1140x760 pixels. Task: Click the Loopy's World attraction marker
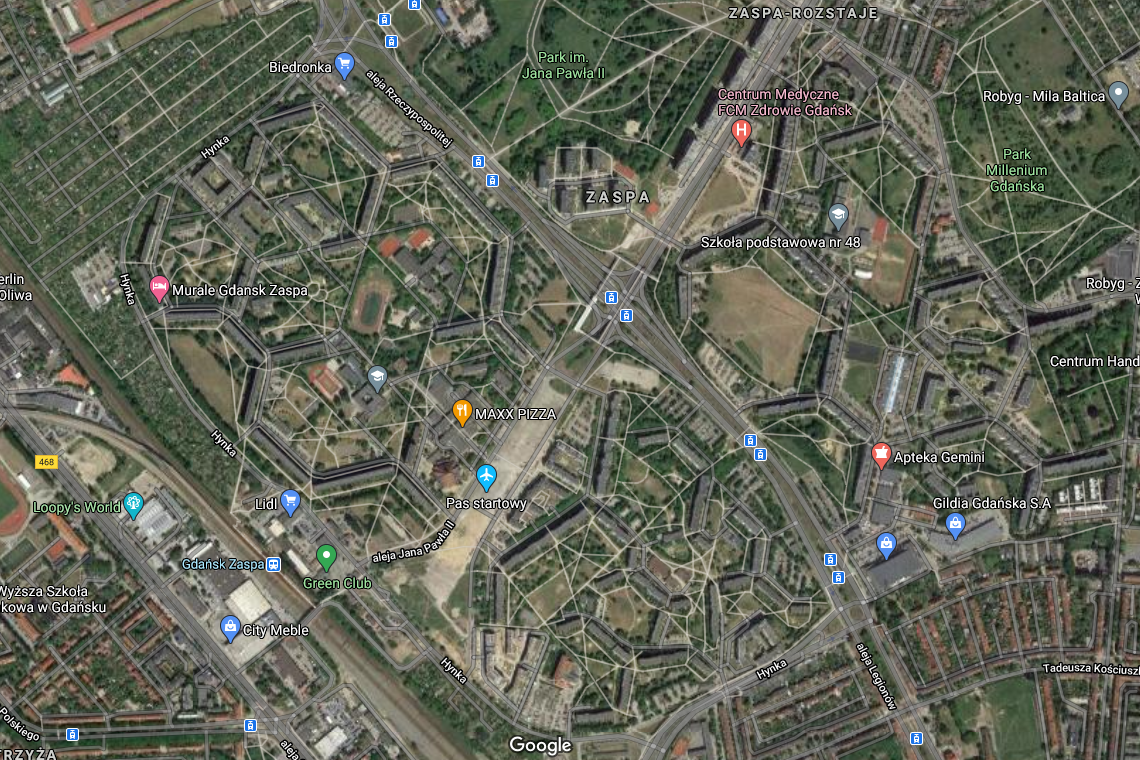(x=133, y=505)
